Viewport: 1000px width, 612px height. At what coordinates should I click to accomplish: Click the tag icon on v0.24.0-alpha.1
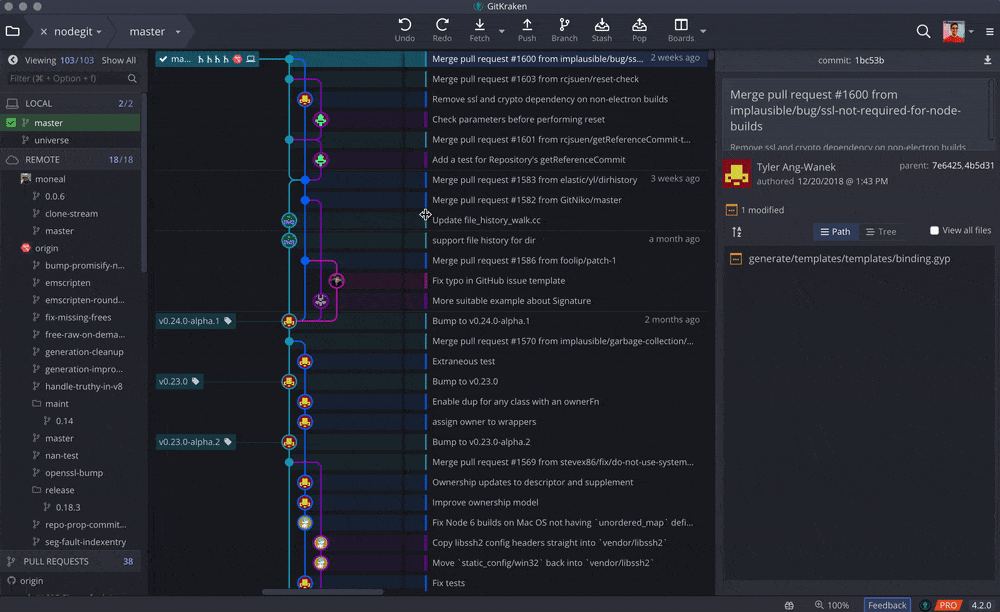click(x=228, y=321)
